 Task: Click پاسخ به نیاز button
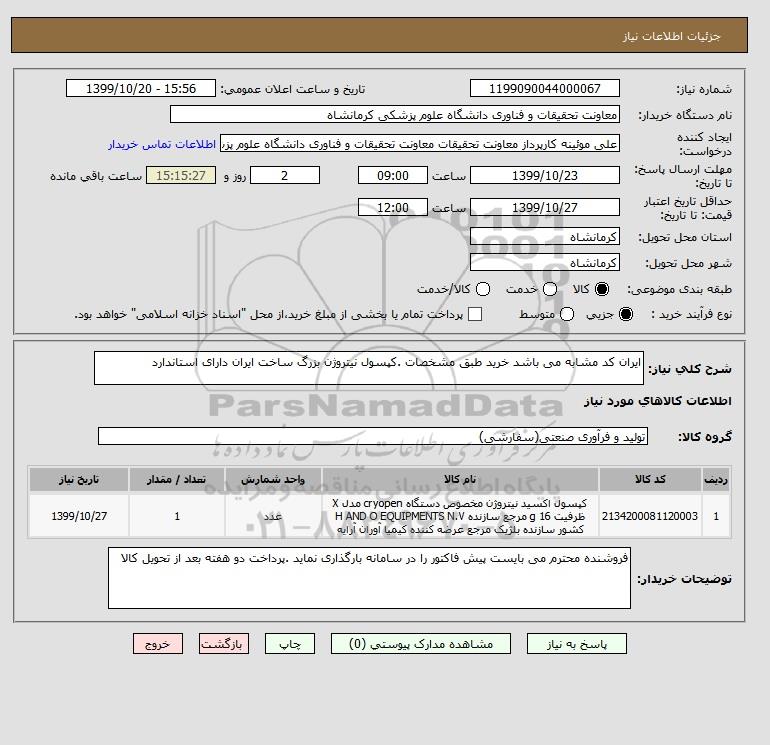tap(577, 643)
